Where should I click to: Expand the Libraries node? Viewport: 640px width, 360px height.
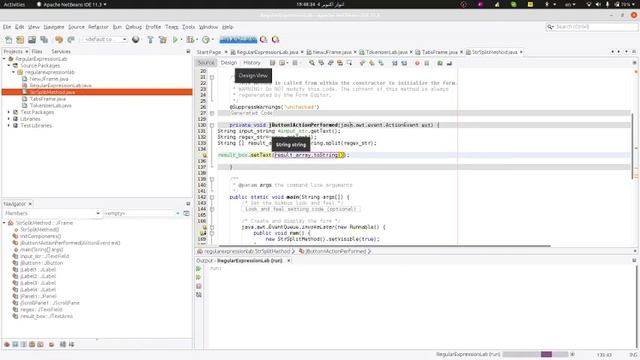9,119
